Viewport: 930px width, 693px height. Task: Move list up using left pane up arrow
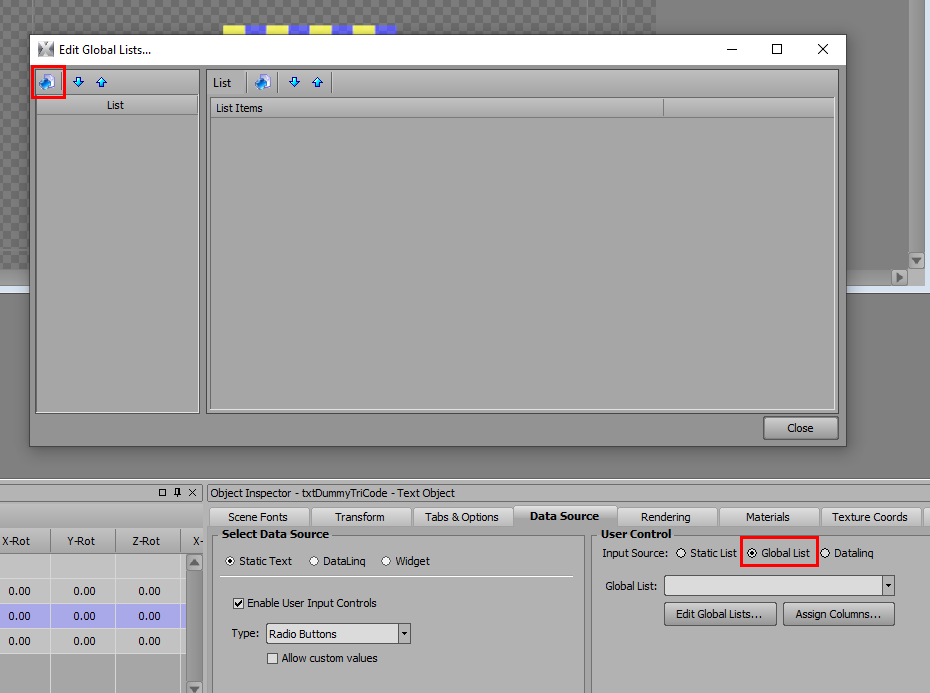click(x=101, y=82)
